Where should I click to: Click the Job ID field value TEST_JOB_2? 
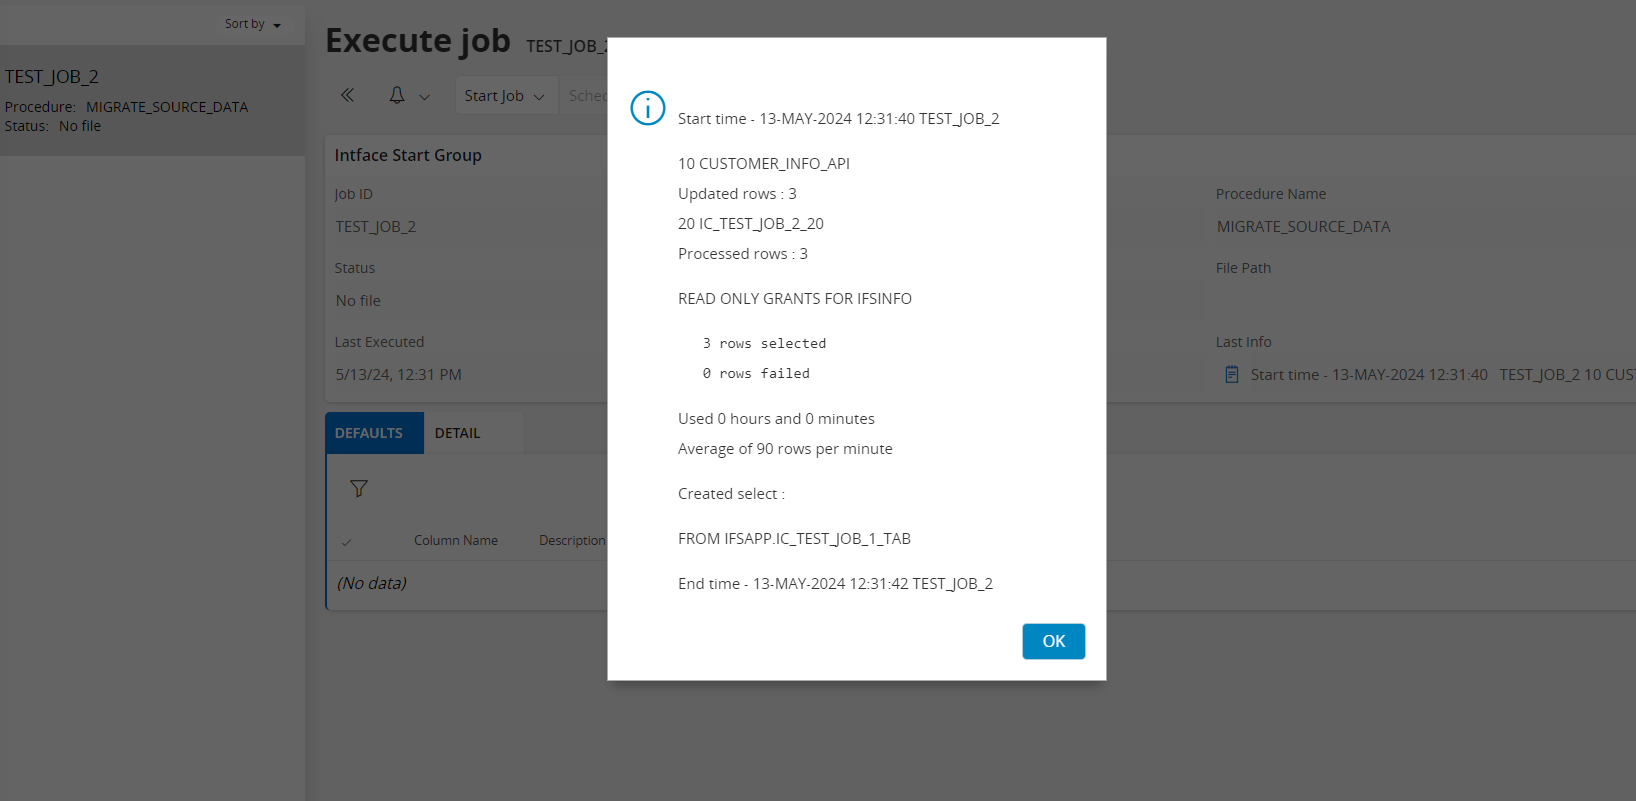coord(376,227)
